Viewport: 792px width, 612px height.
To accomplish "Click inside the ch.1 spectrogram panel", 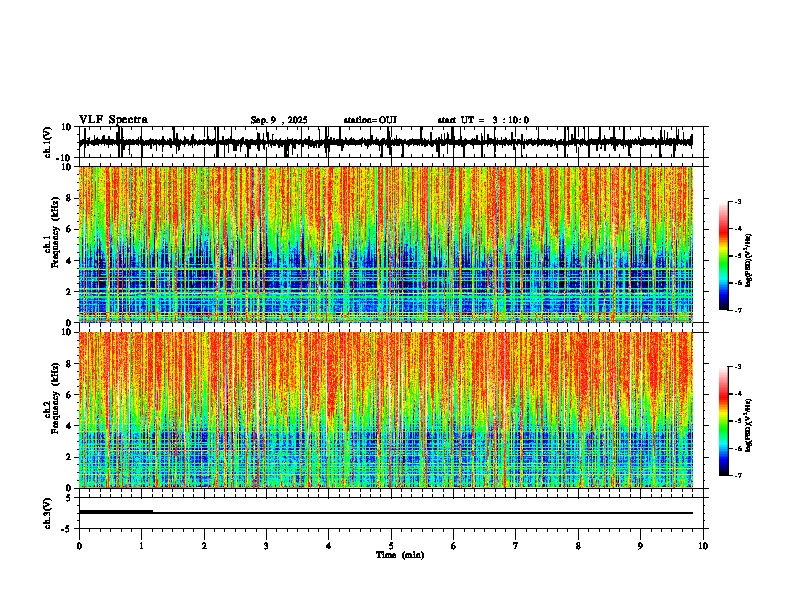I will [x=386, y=244].
